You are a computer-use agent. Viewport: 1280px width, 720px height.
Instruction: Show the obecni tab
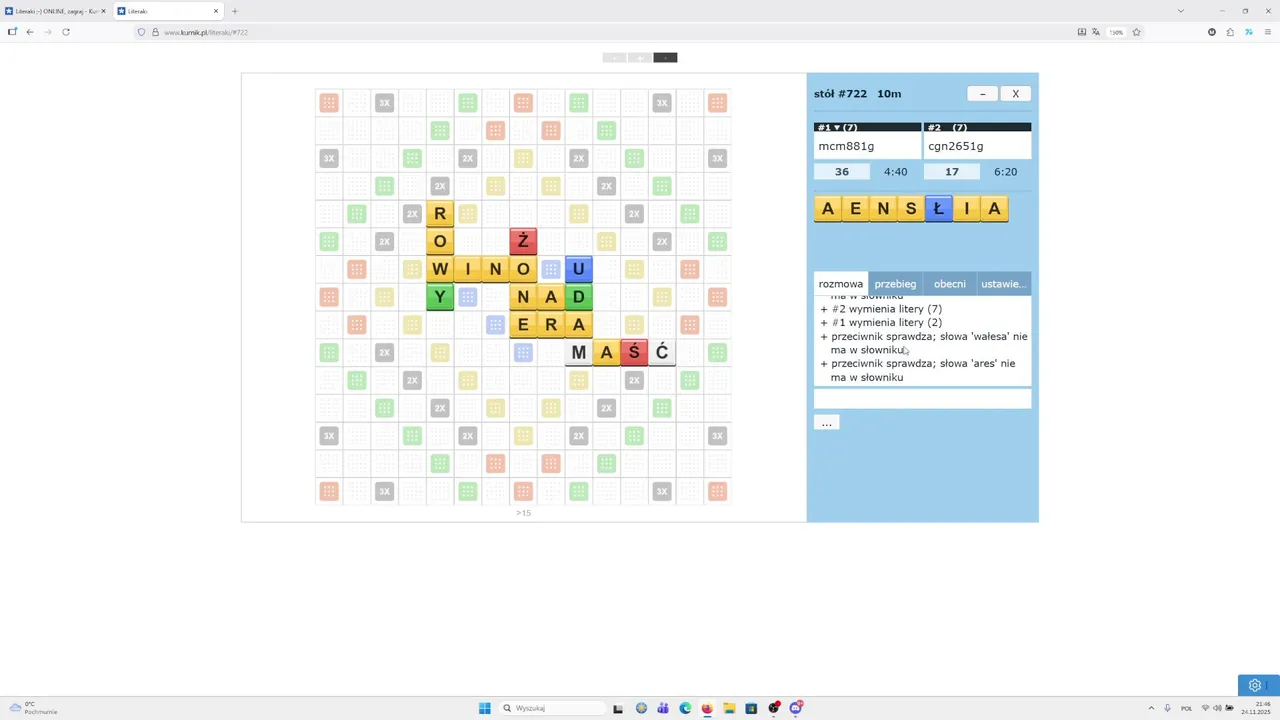[x=950, y=284]
